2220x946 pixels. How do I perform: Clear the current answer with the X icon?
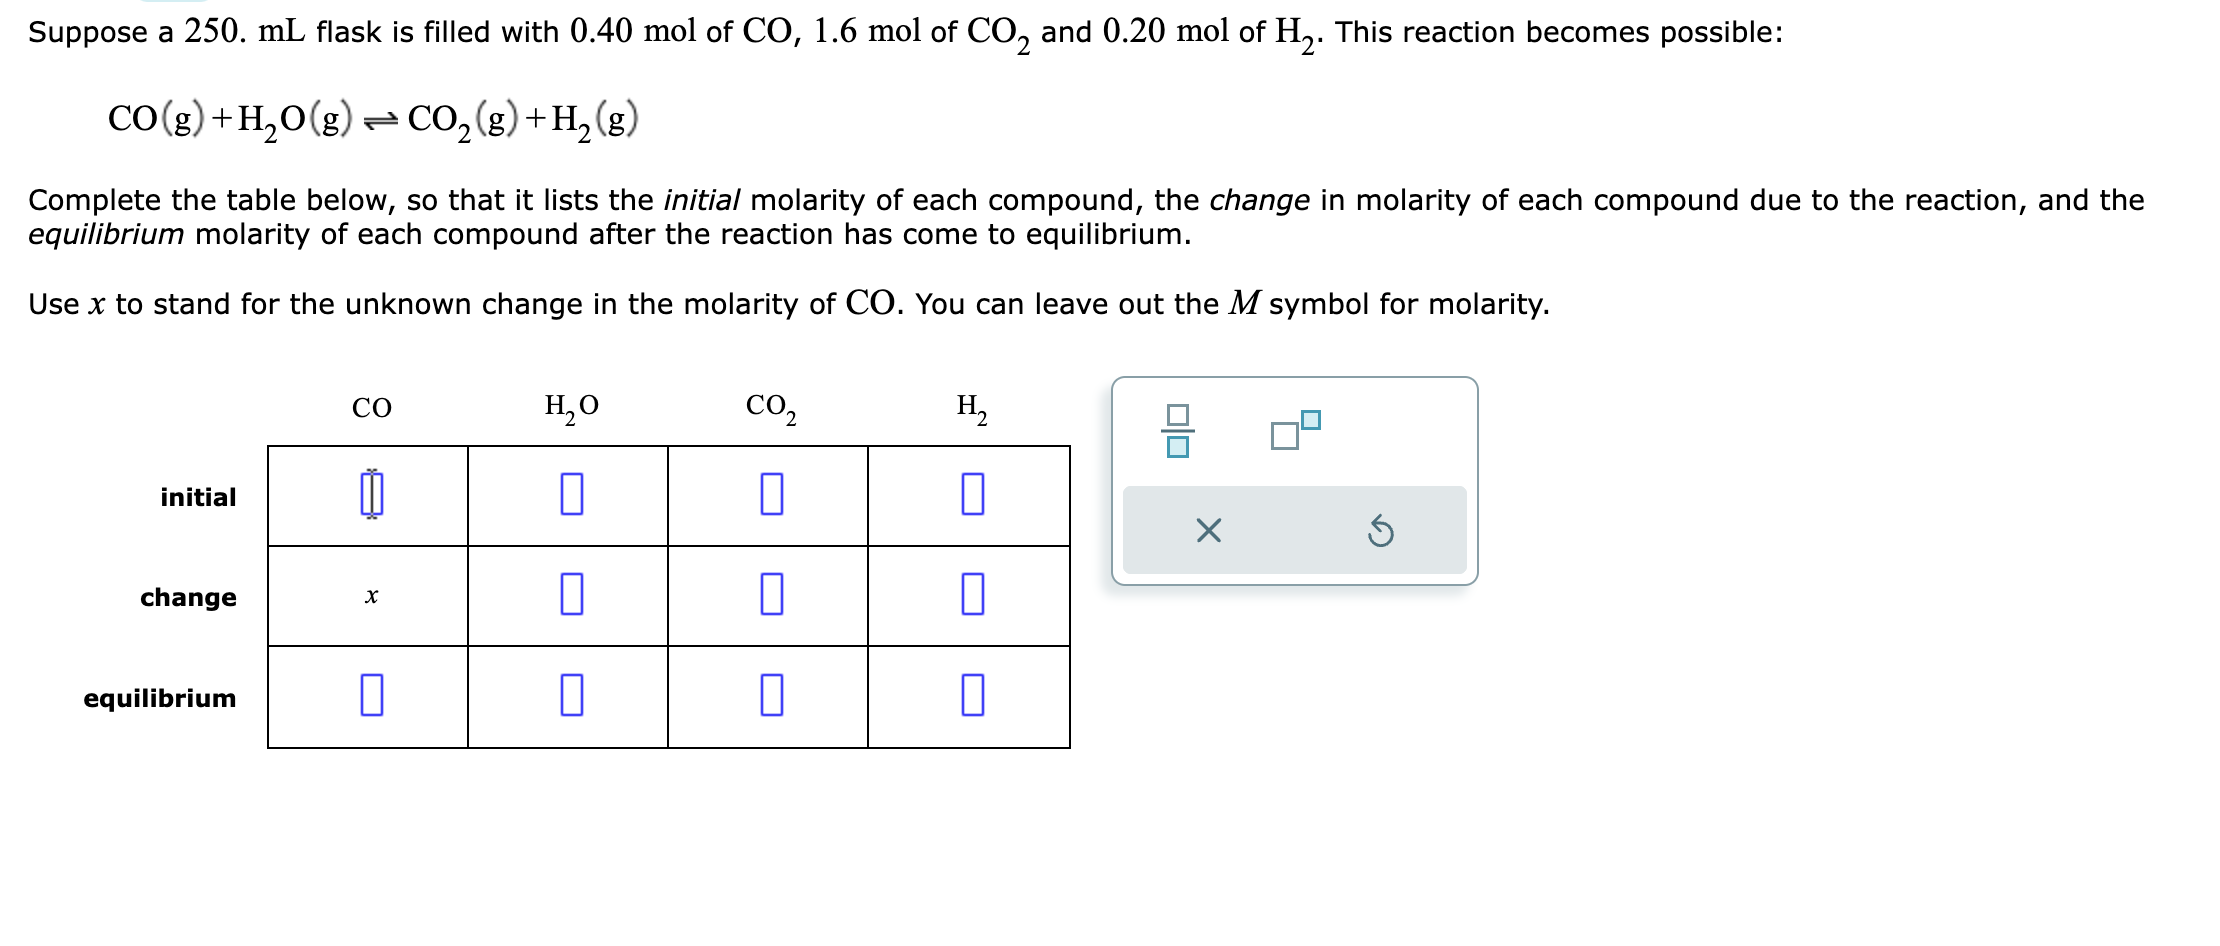(1208, 533)
